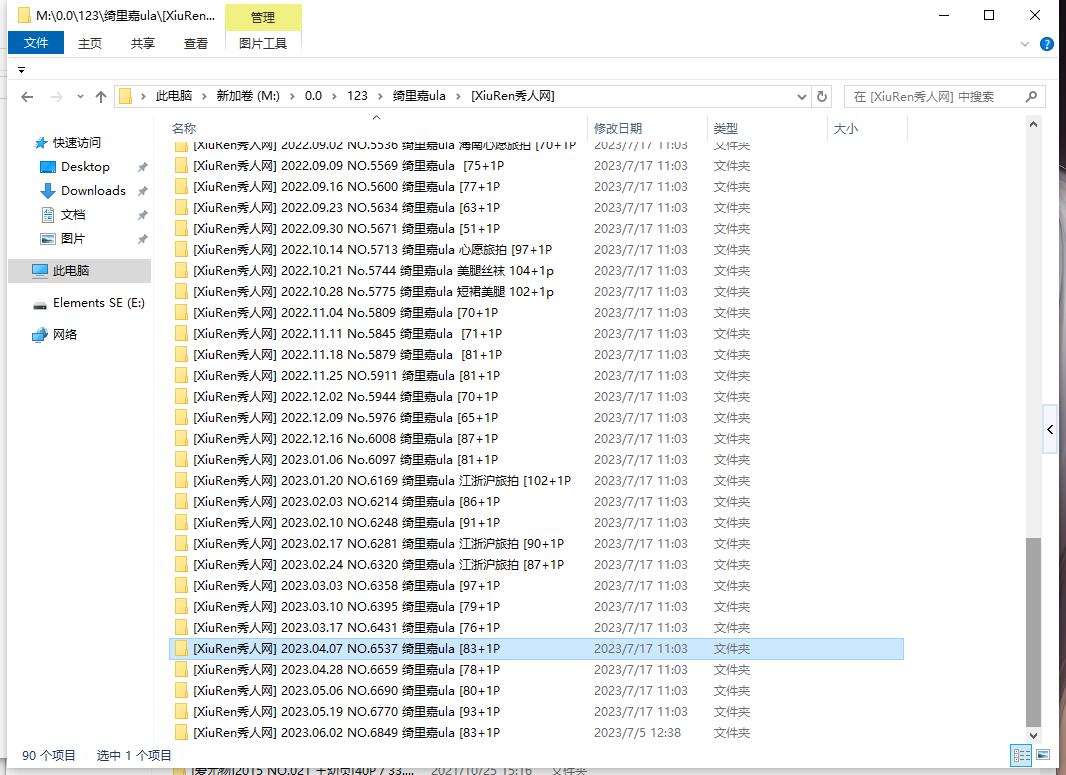
Task: Click the pin icon next to Downloads
Action: point(142,191)
